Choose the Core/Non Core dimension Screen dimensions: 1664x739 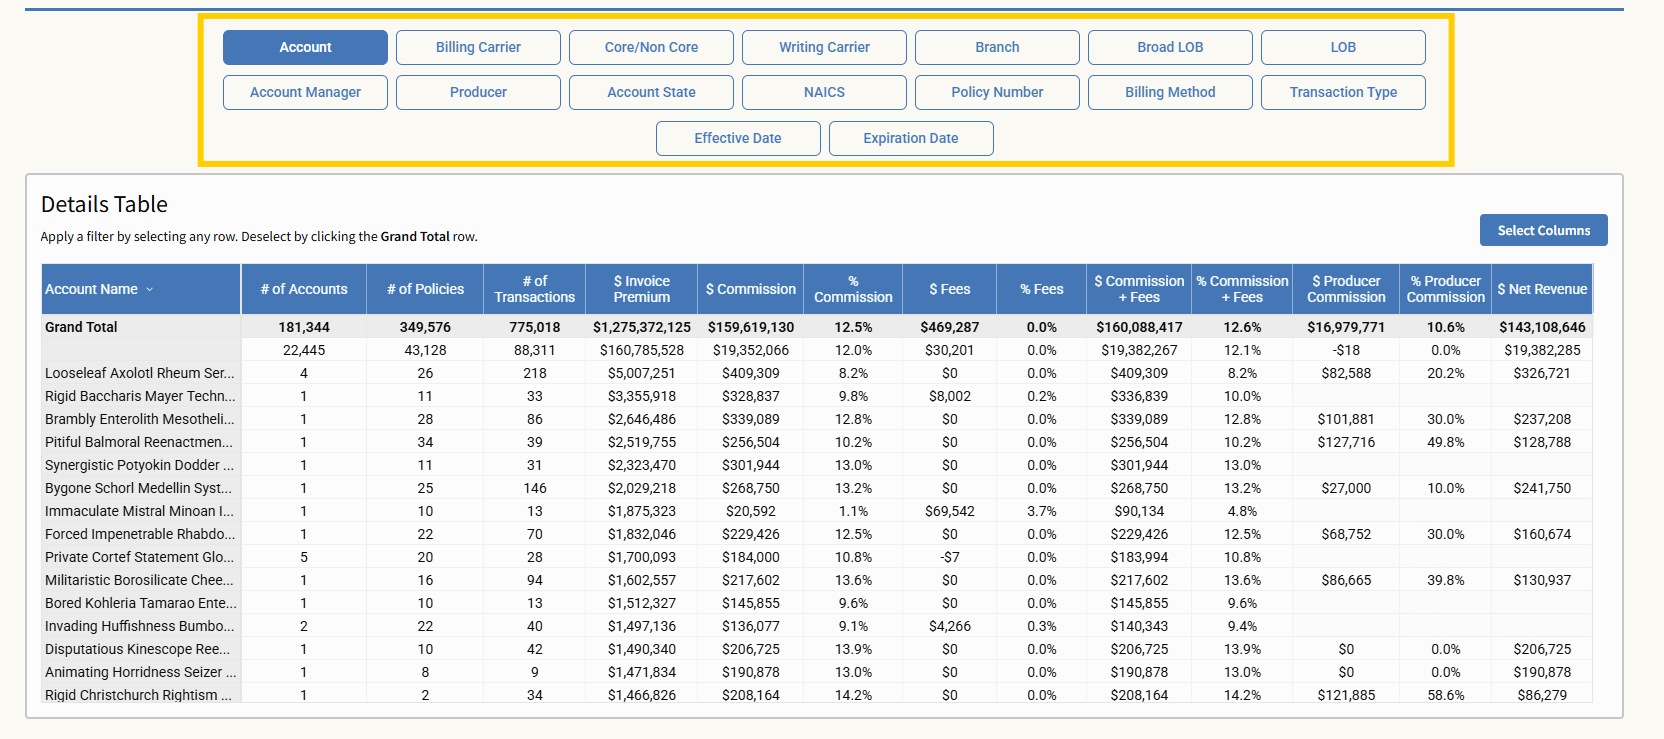pos(651,47)
